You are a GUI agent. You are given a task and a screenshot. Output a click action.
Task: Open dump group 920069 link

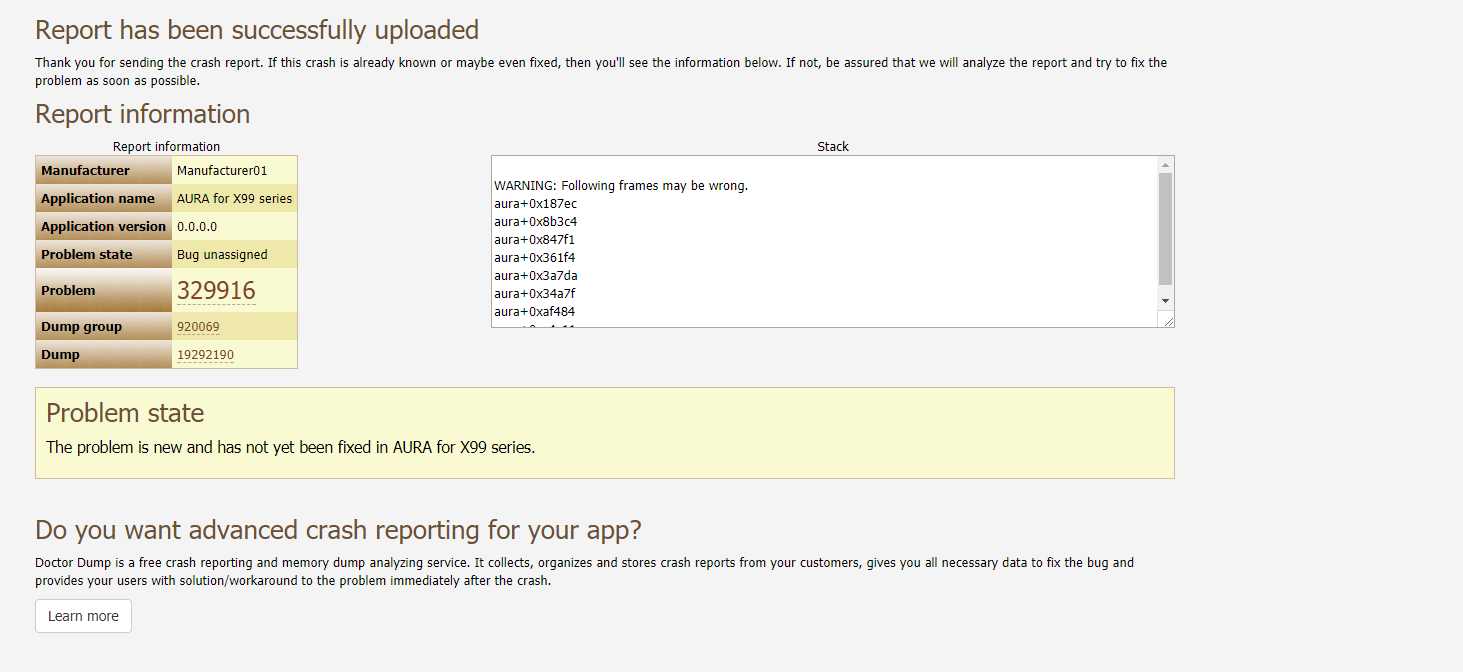[198, 327]
